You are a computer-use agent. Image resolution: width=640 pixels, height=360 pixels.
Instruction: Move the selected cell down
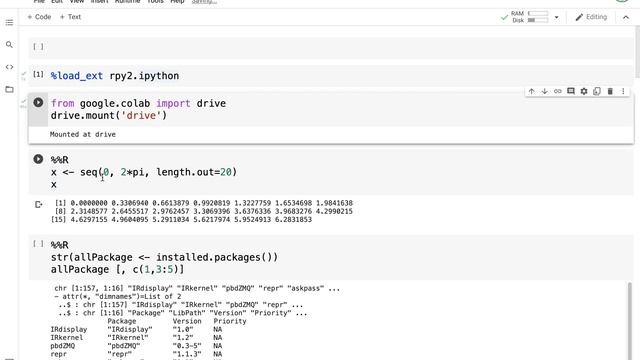tap(544, 91)
